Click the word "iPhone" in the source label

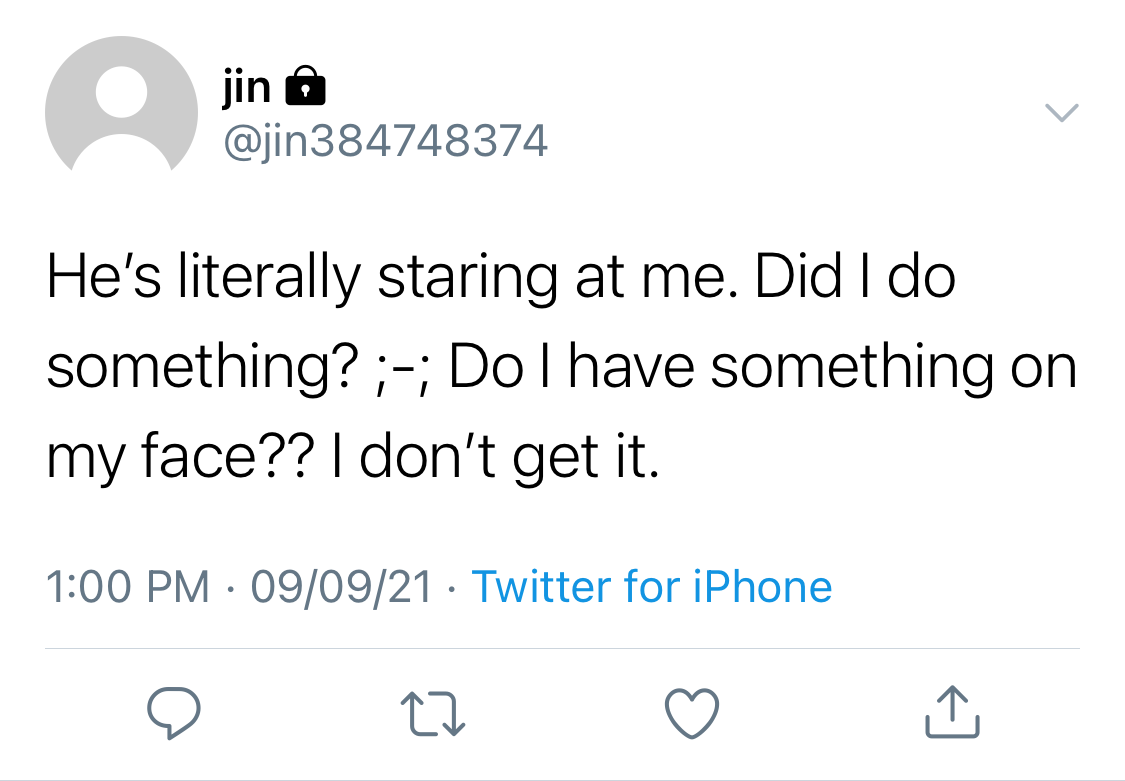[x=763, y=586]
